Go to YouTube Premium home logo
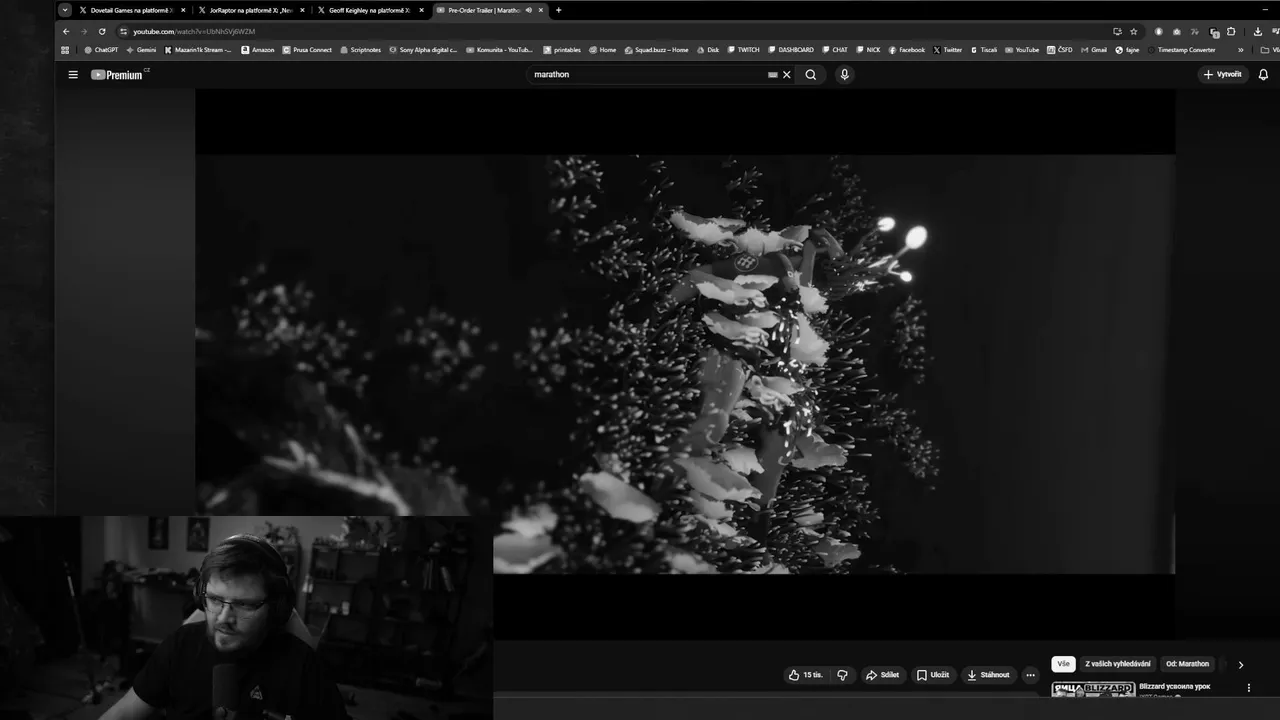 [x=118, y=75]
